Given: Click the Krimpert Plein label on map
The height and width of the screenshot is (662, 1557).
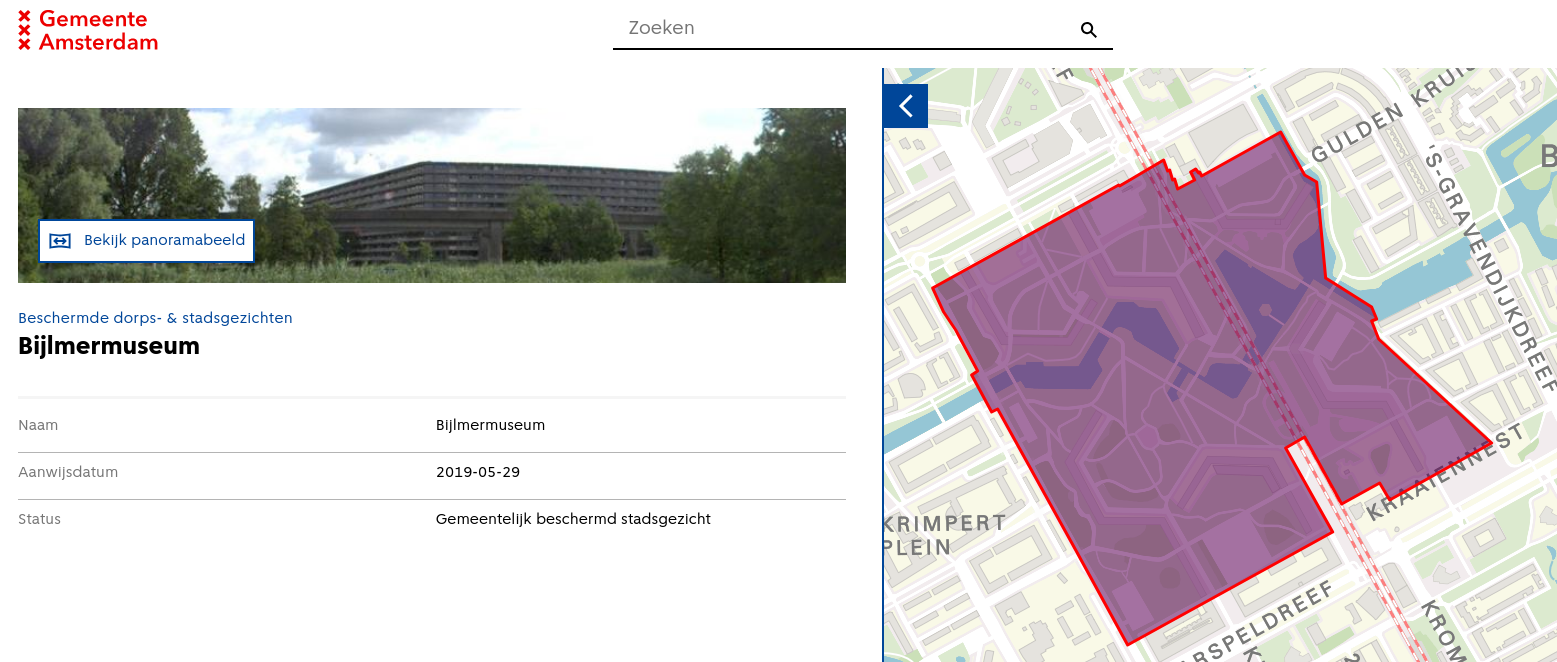Looking at the screenshot, I should pyautogui.click(x=944, y=535).
